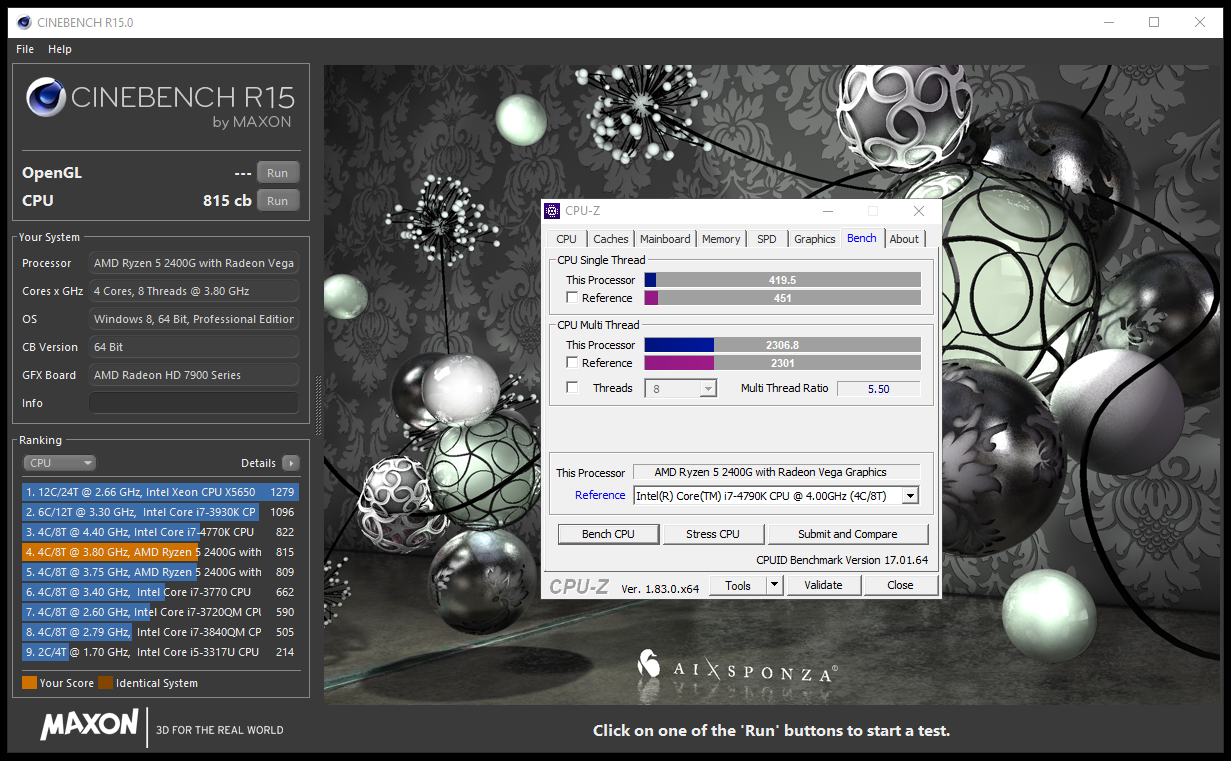Click the Info input field in Your System
Screen dimensions: 1231x761
click(194, 403)
